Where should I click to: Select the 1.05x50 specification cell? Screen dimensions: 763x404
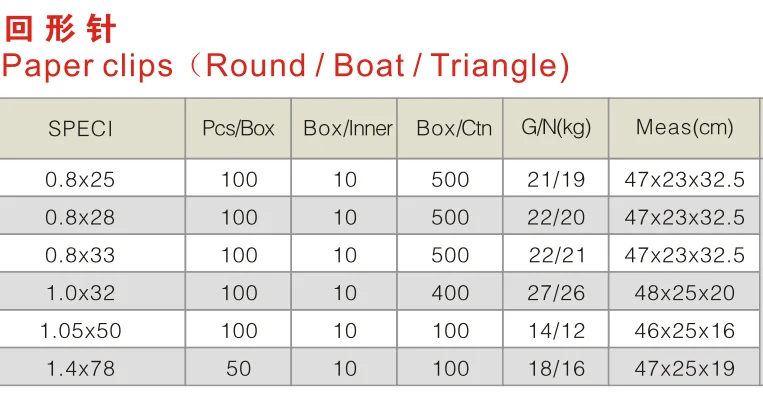80,331
